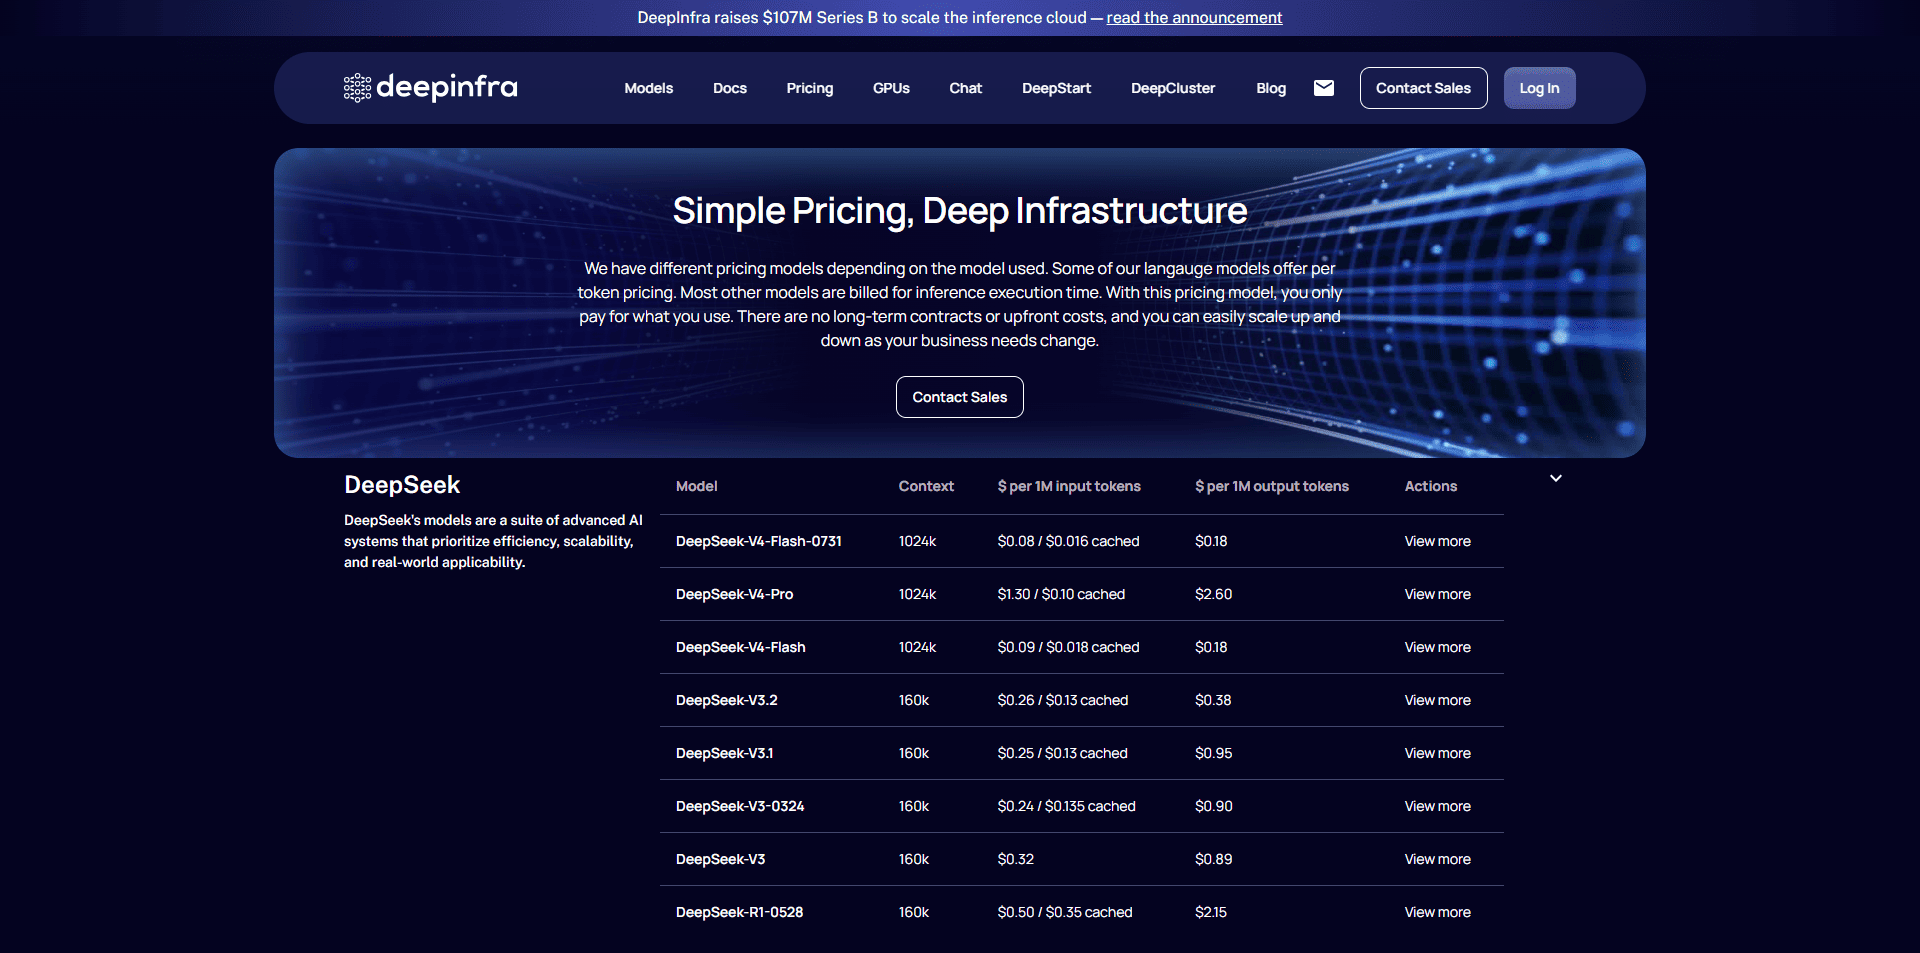This screenshot has width=1920, height=953.
Task: View more for DeepSeek-V3.1
Action: (x=1438, y=753)
